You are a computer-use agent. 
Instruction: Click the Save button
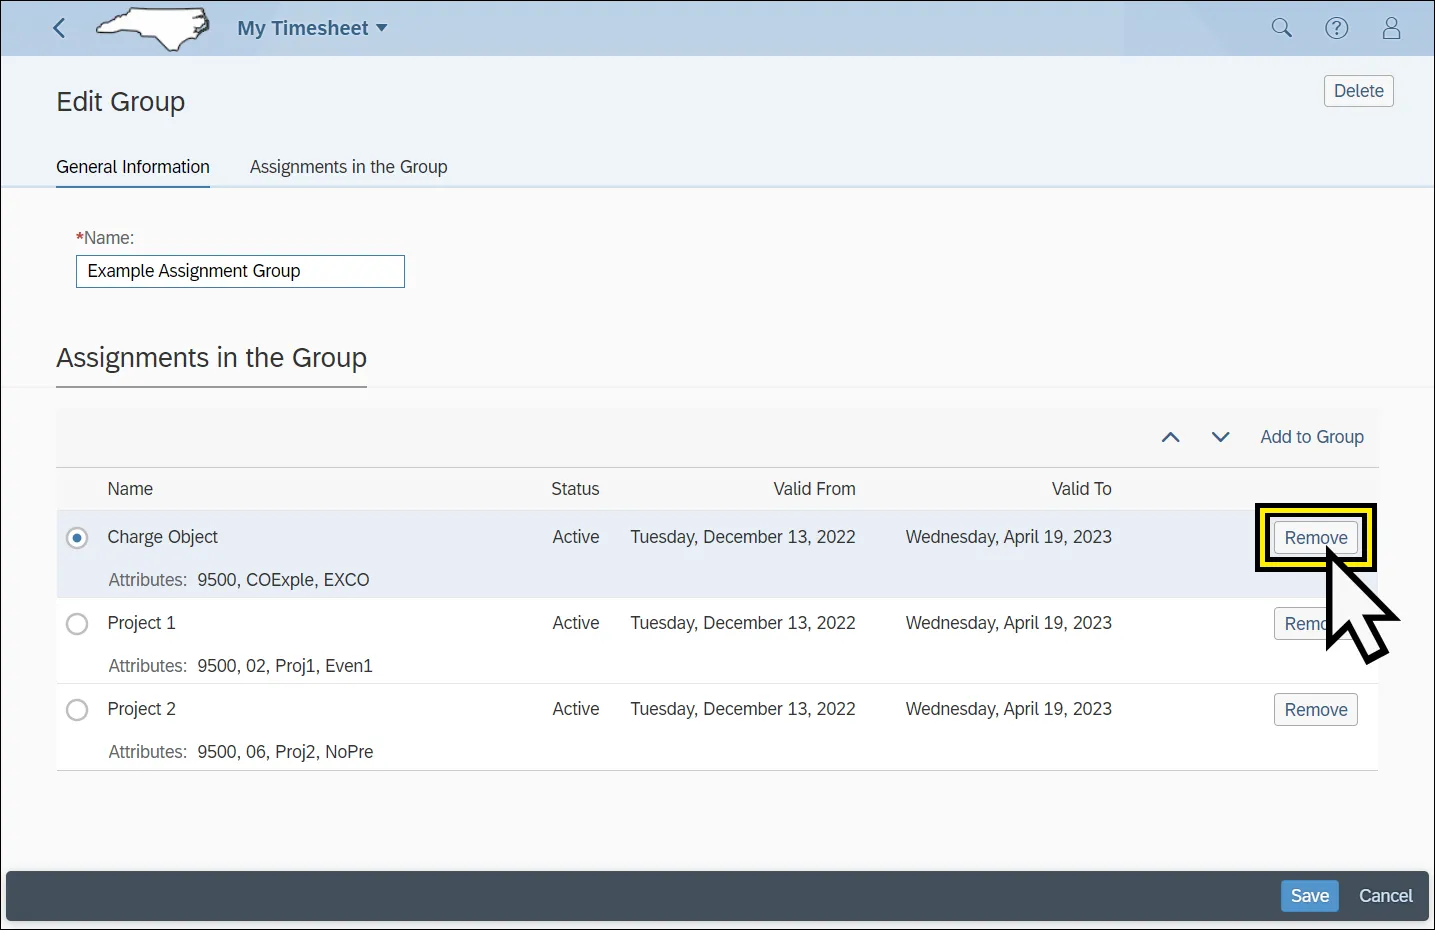coord(1309,896)
